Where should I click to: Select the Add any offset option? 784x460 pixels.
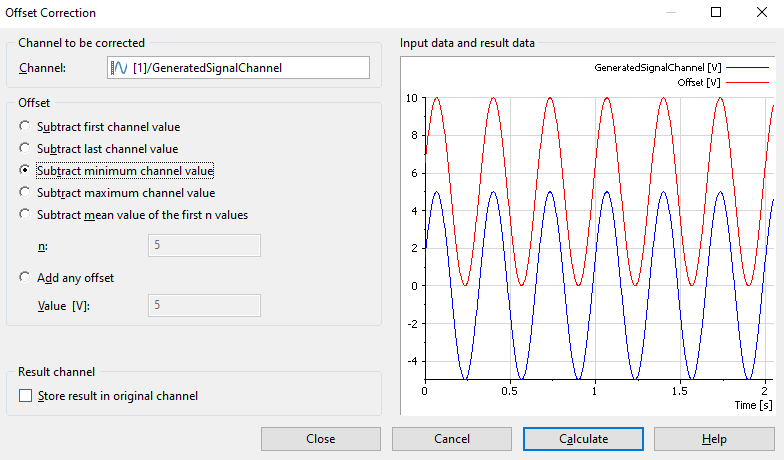25,278
